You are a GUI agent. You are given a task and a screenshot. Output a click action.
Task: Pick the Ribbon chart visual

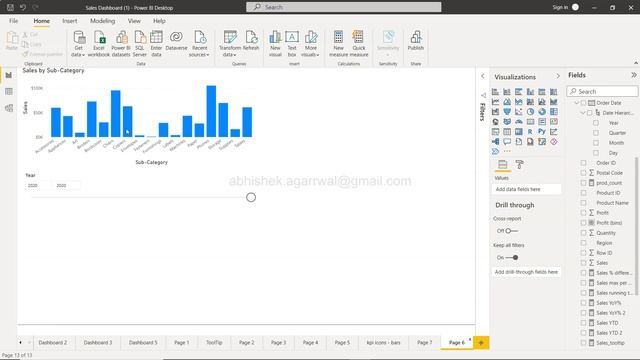pyautogui.click(x=554, y=102)
